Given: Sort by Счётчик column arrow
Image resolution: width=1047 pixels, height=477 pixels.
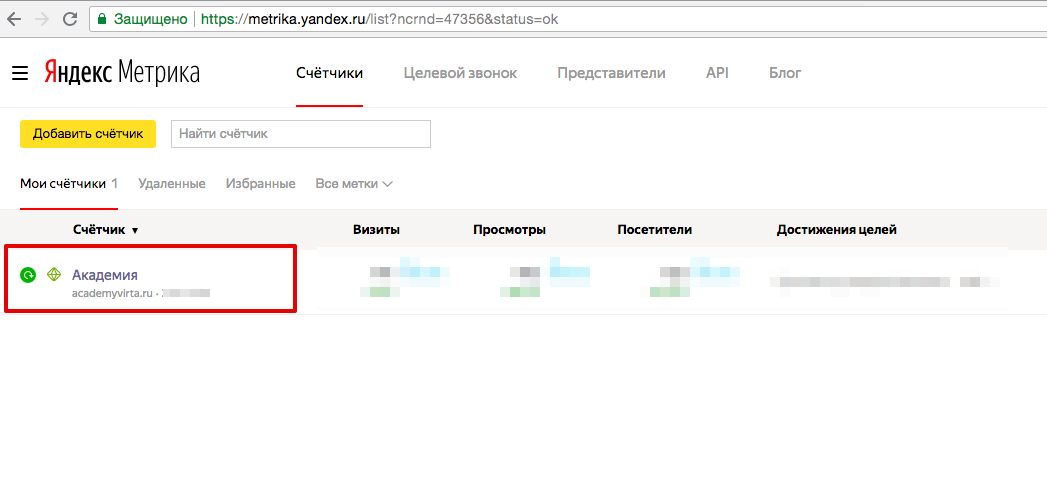Looking at the screenshot, I should (135, 231).
